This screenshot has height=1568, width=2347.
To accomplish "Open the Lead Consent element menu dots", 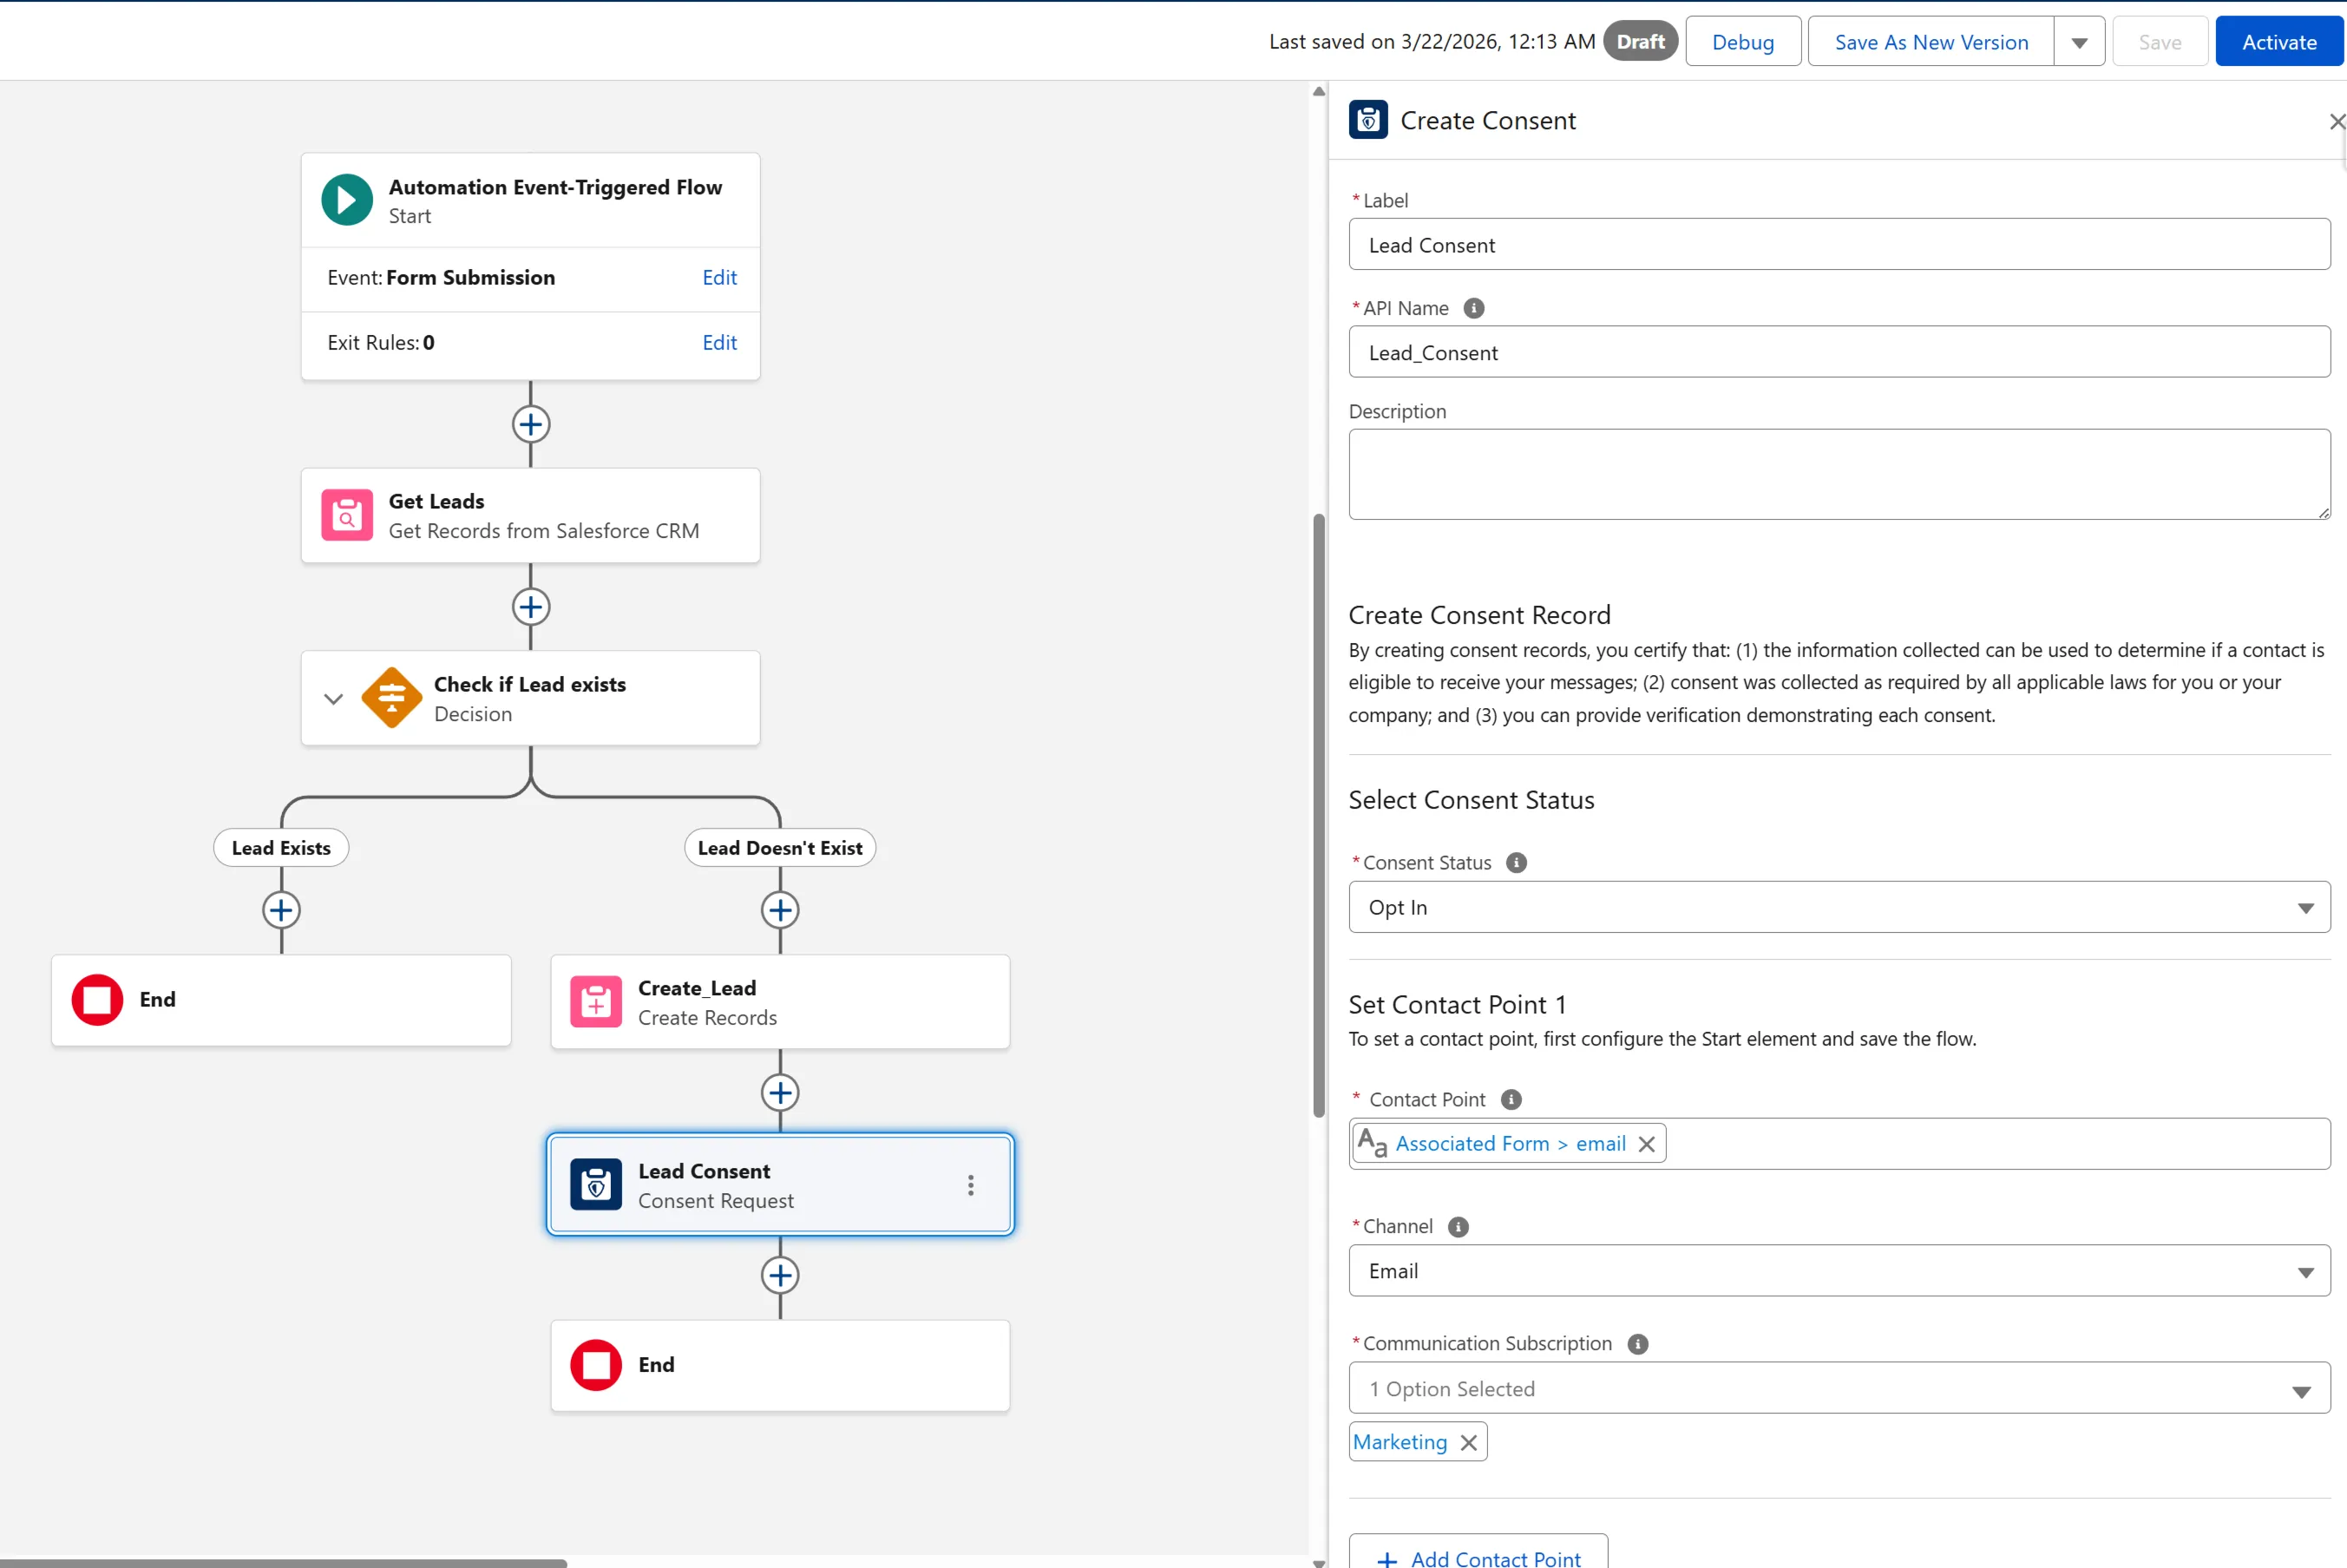I will [970, 1185].
